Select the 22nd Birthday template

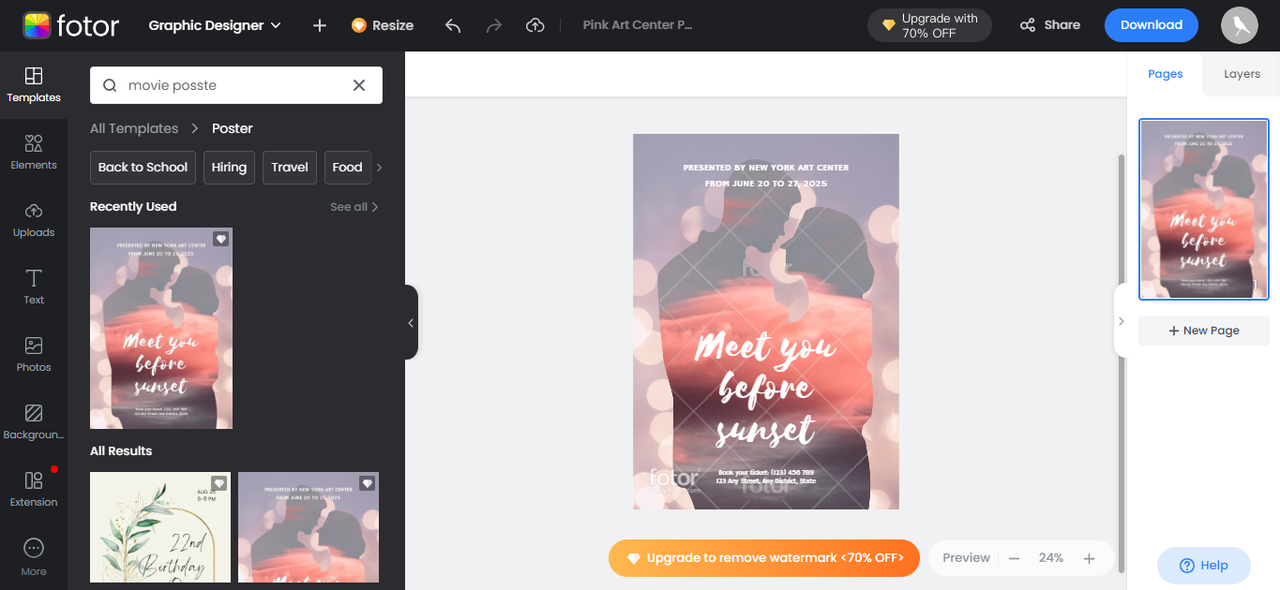click(x=160, y=527)
